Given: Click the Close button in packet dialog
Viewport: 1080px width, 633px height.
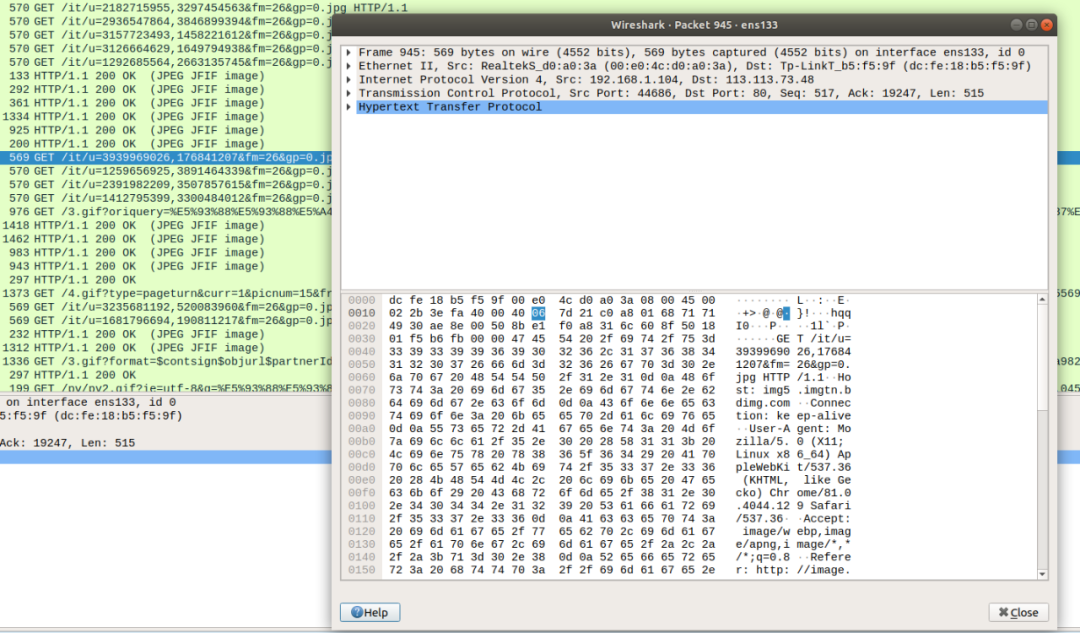Looking at the screenshot, I should pyautogui.click(x=1018, y=612).
